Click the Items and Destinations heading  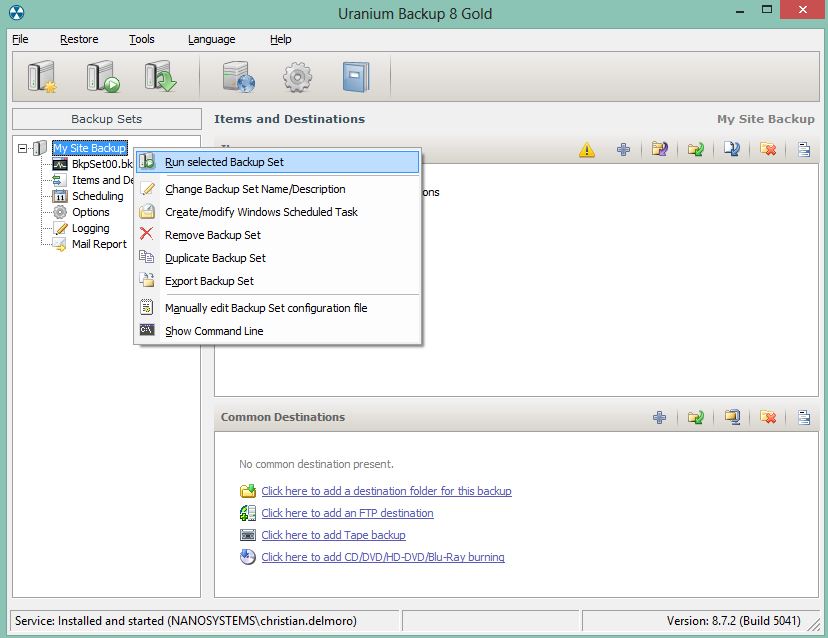tap(289, 119)
